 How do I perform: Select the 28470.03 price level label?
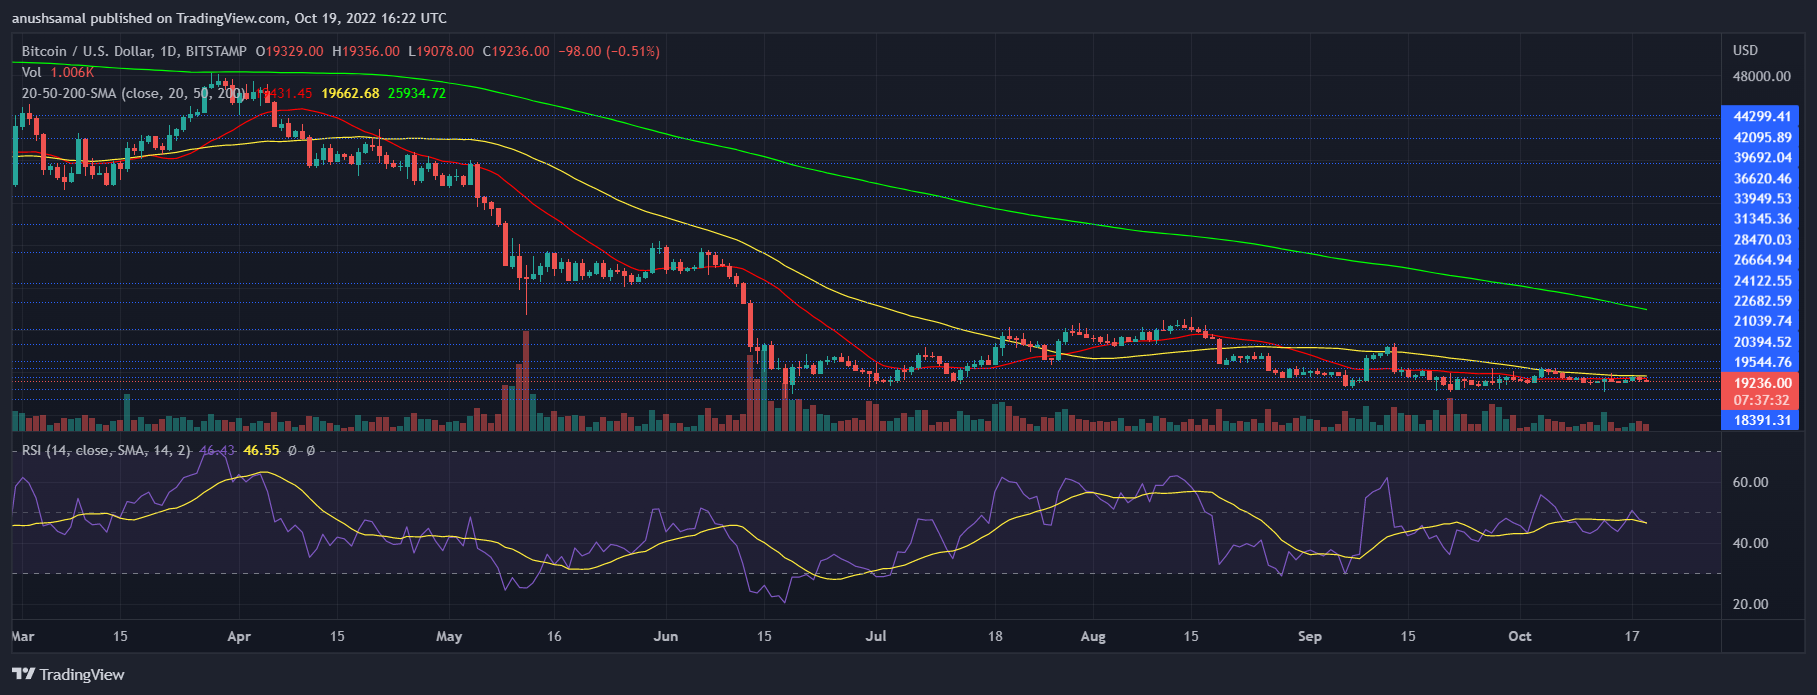point(1762,240)
